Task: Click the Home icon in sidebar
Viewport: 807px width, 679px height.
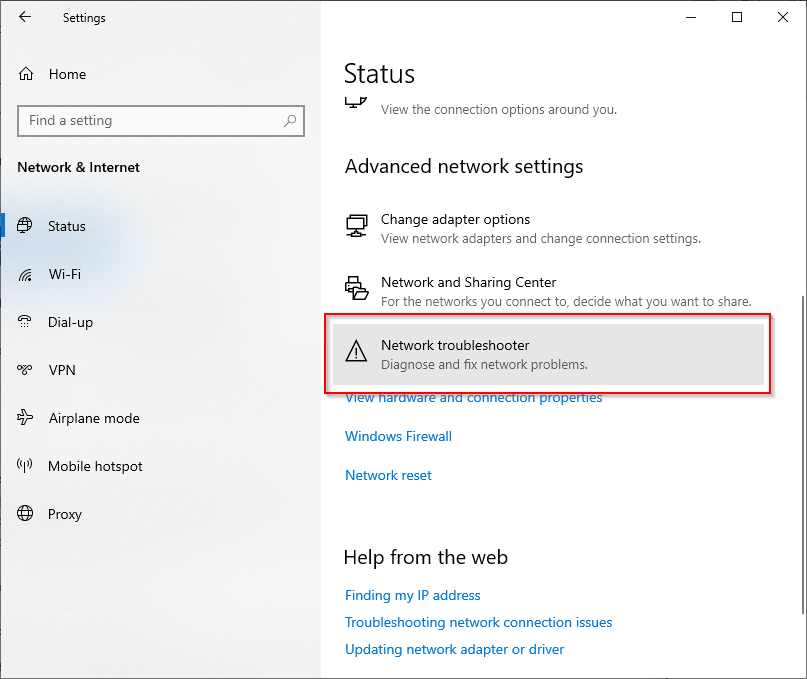Action: [x=26, y=74]
